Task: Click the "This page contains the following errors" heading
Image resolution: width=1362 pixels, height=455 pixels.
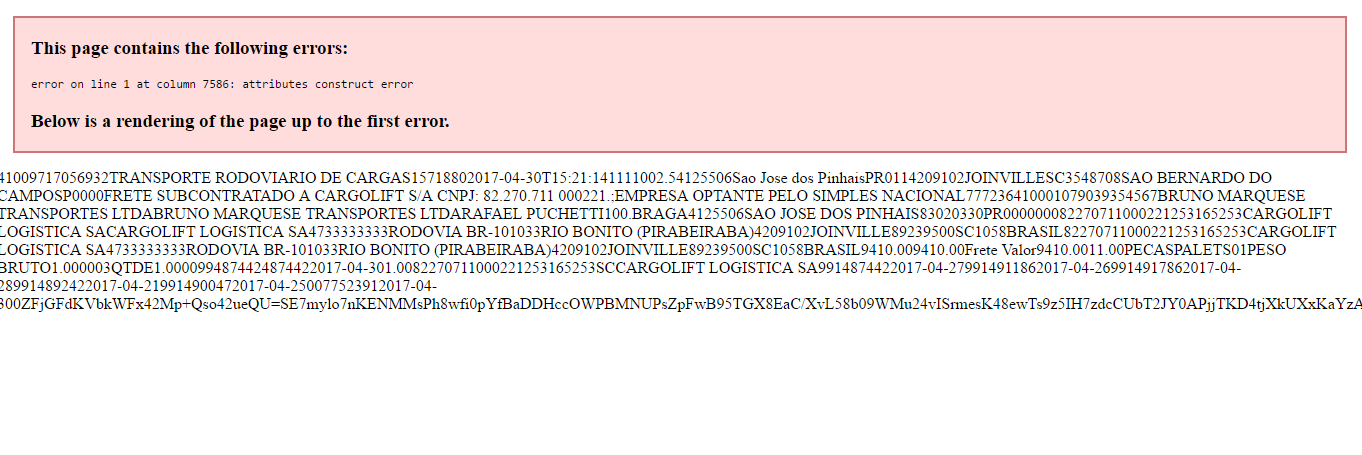Action: (x=190, y=48)
